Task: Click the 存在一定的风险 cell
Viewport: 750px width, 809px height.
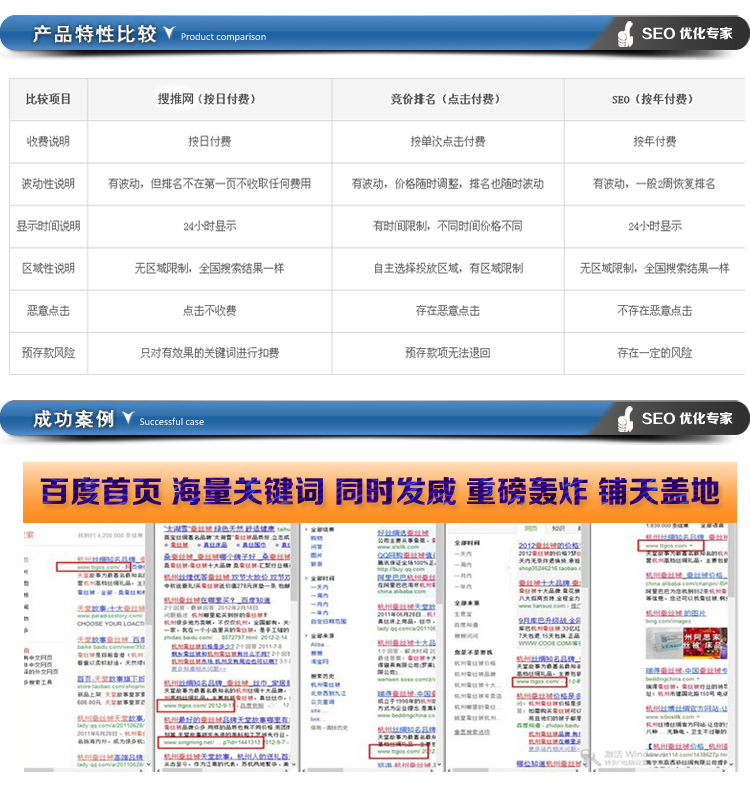Action: pos(655,353)
